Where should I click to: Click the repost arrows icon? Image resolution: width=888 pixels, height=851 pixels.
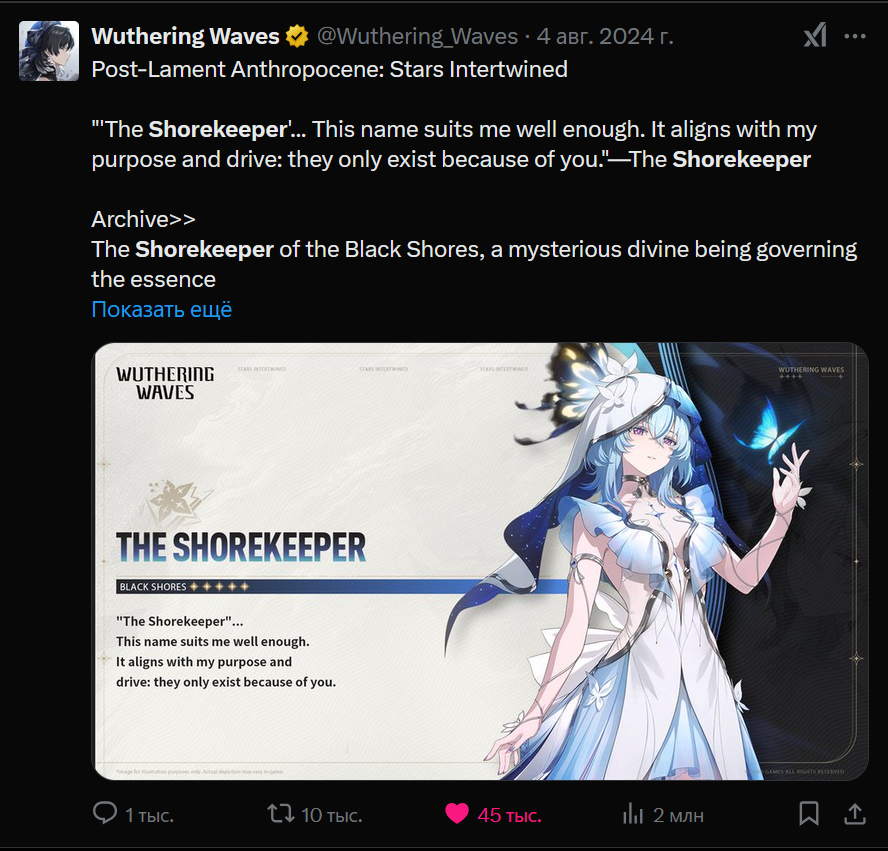pyautogui.click(x=281, y=814)
